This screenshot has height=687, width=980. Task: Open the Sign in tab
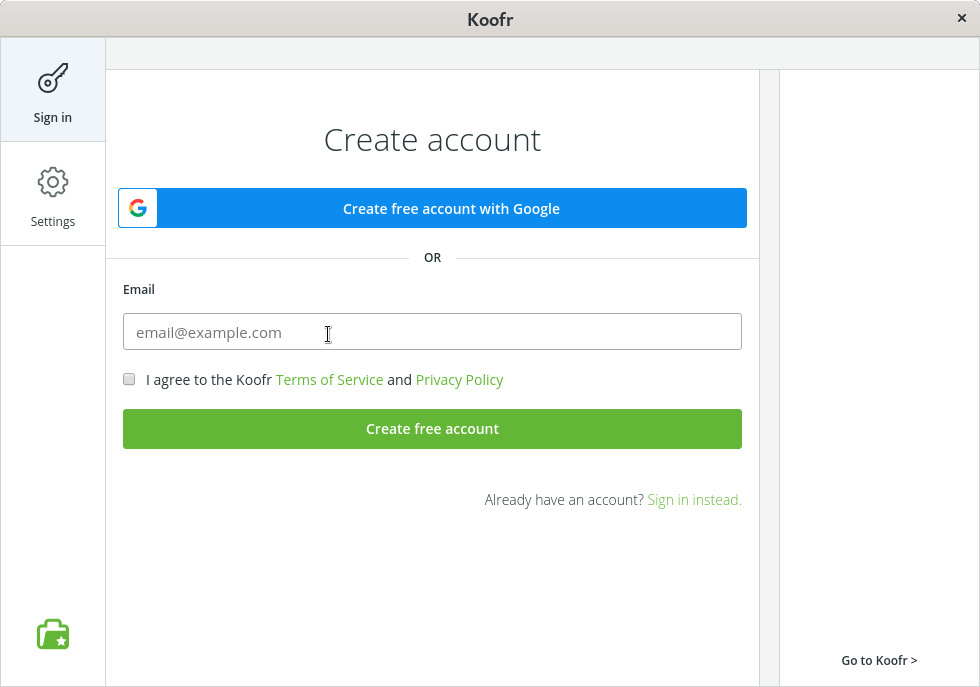pyautogui.click(x=52, y=90)
